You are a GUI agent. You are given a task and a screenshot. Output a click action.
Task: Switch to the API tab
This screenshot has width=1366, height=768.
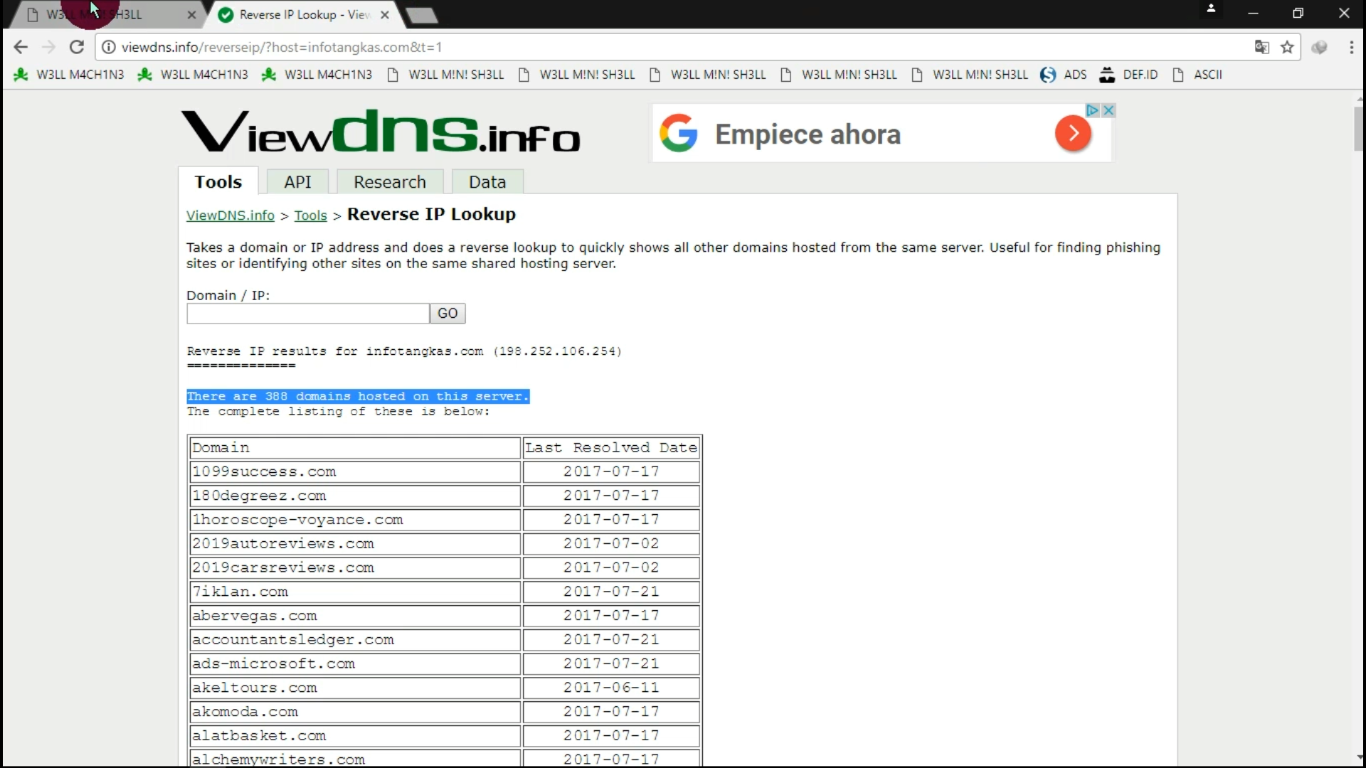pyautogui.click(x=297, y=182)
